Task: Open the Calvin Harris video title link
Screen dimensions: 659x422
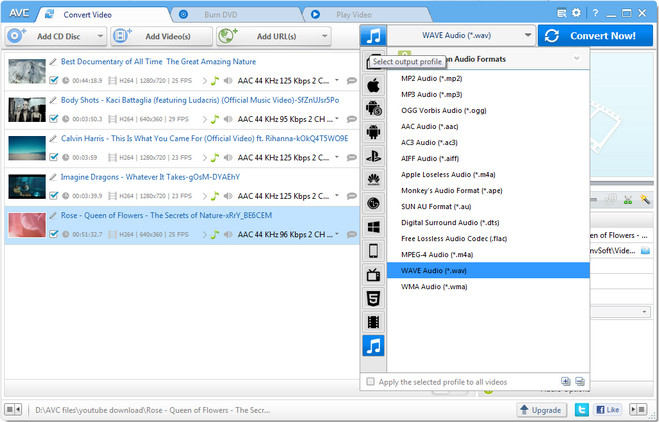Action: tap(204, 138)
